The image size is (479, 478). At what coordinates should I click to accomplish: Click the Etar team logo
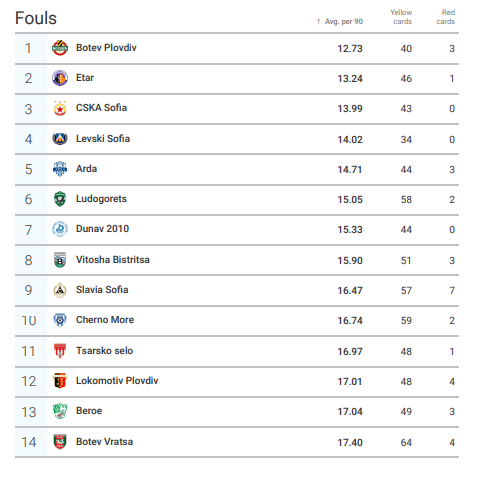(x=60, y=78)
